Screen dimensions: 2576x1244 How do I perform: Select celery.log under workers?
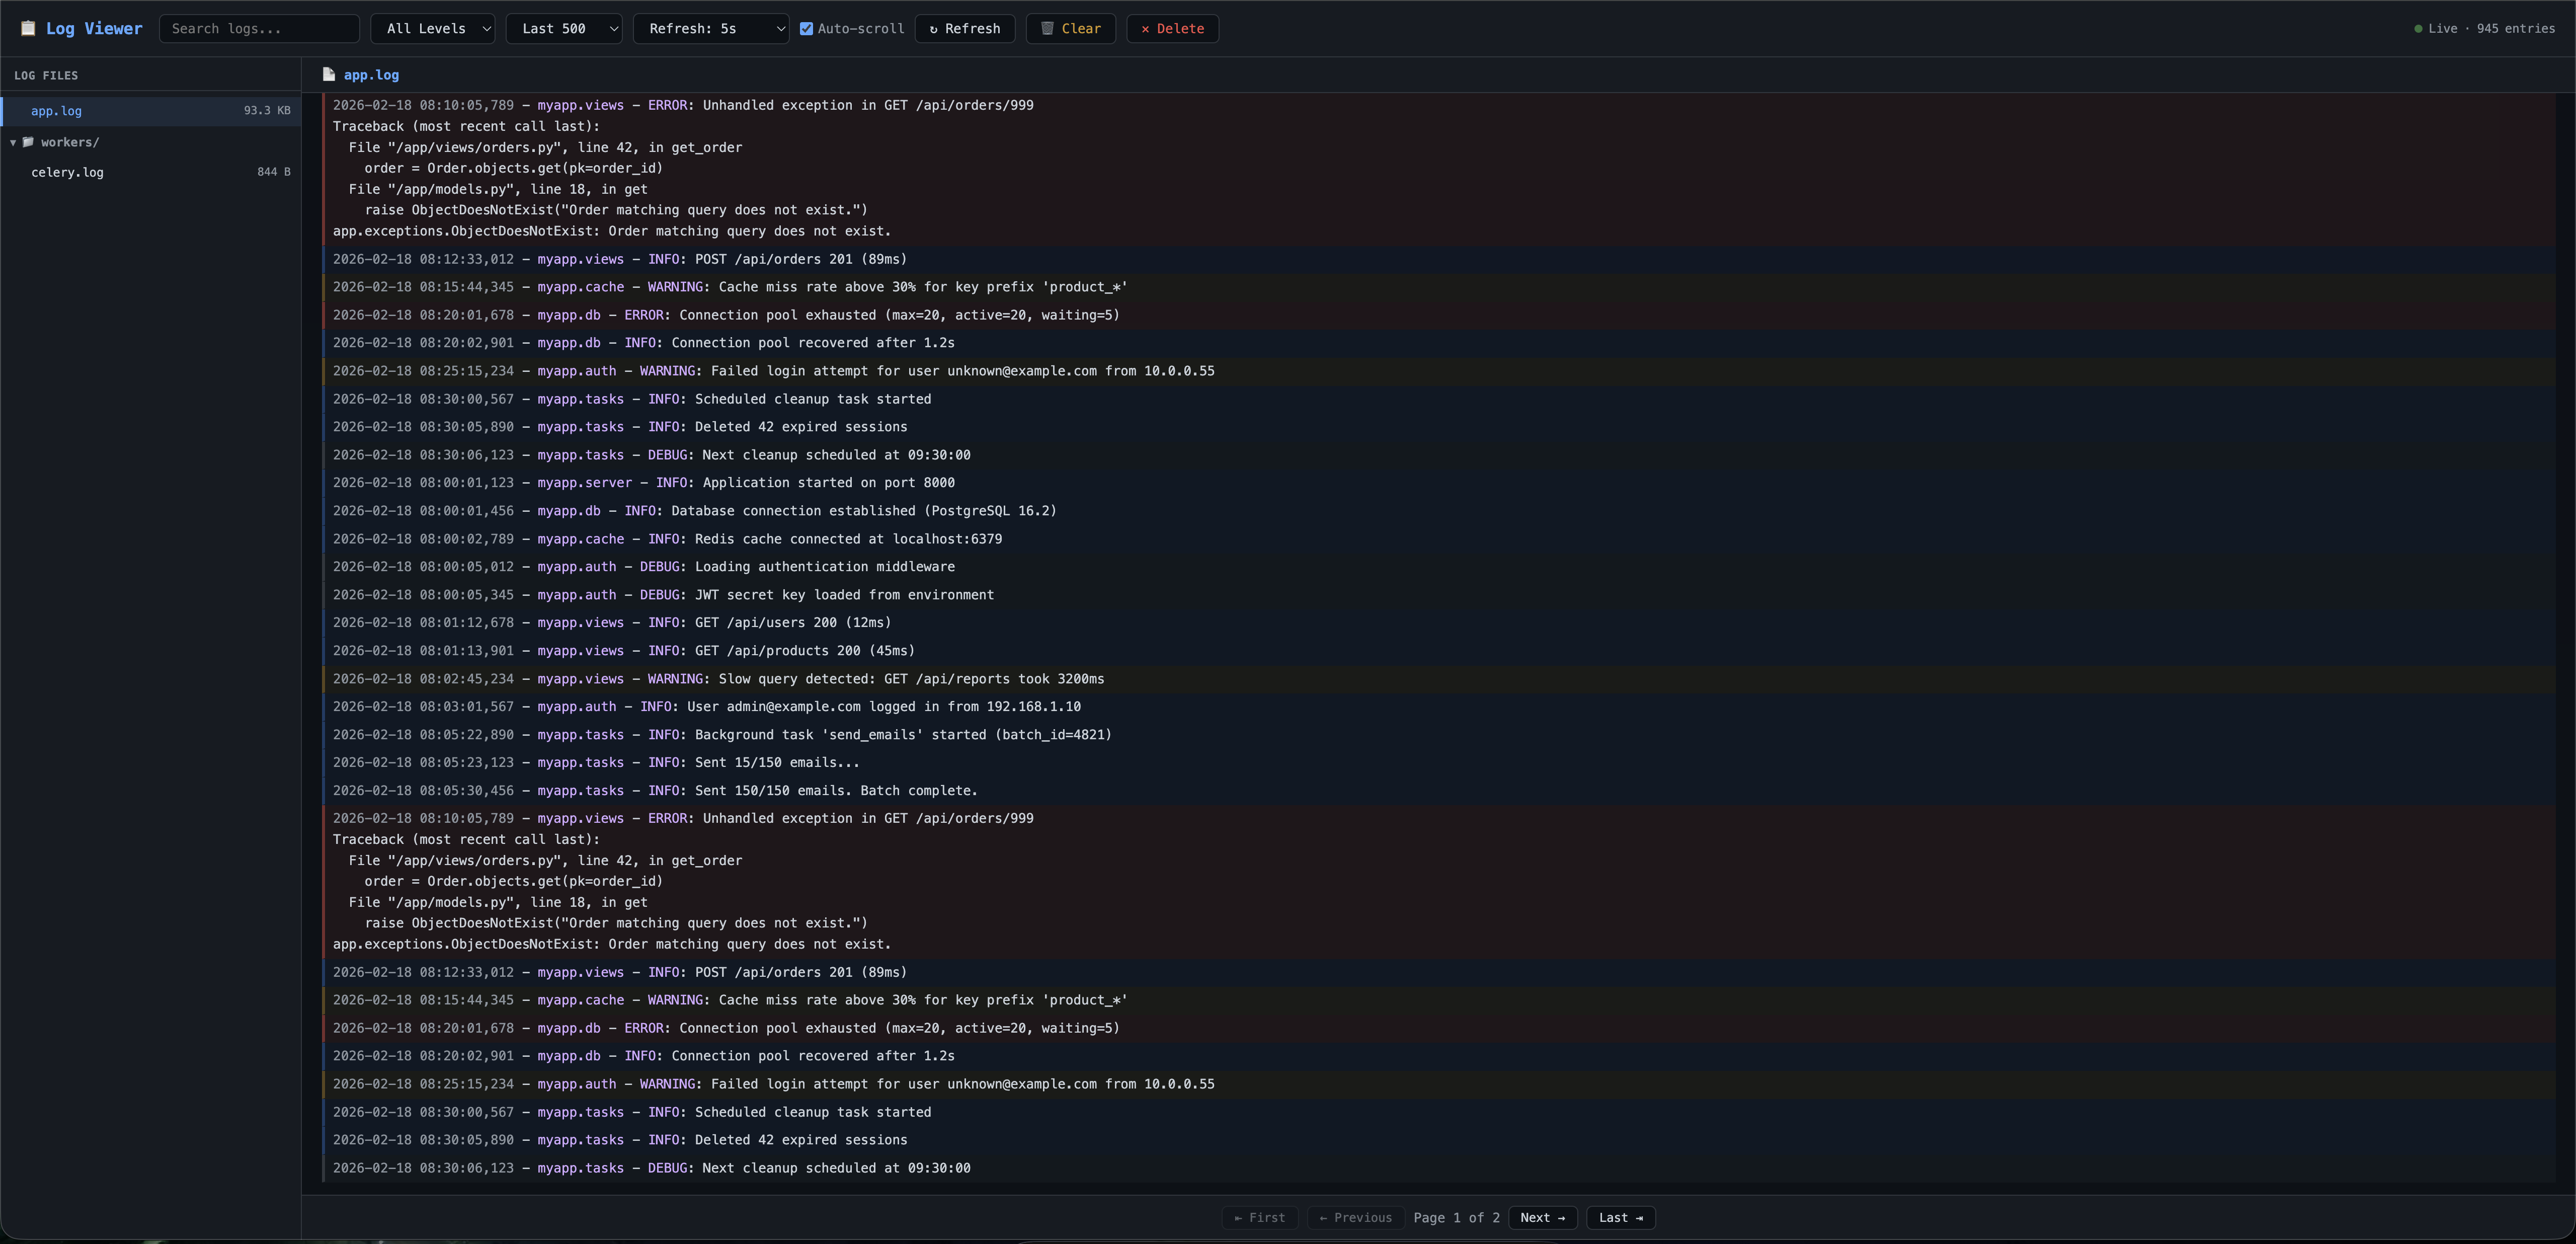coord(151,172)
